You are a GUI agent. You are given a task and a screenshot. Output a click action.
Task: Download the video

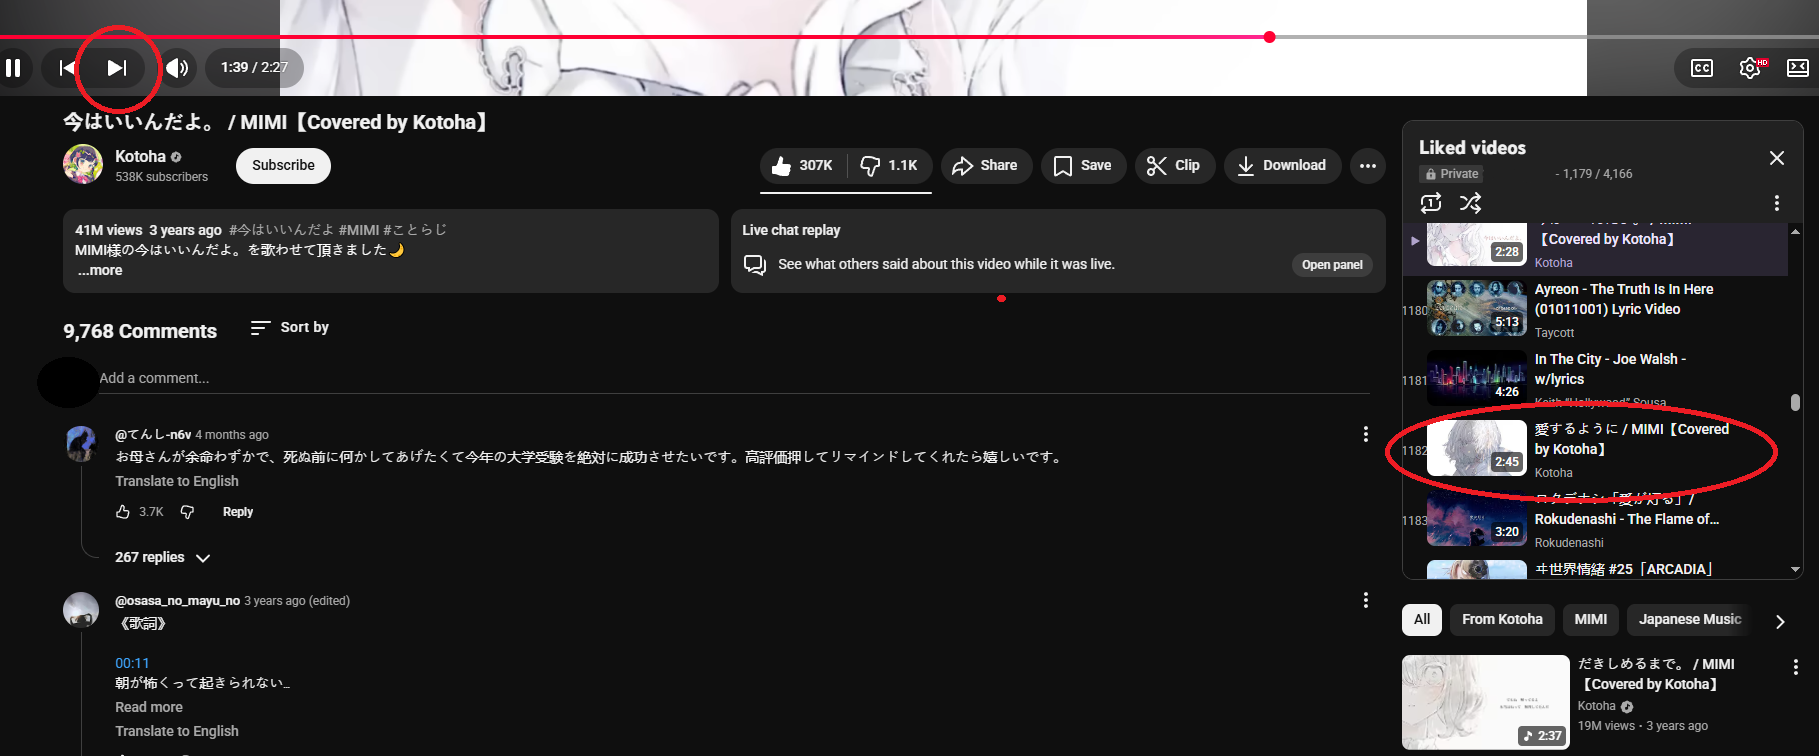pyautogui.click(x=1282, y=165)
